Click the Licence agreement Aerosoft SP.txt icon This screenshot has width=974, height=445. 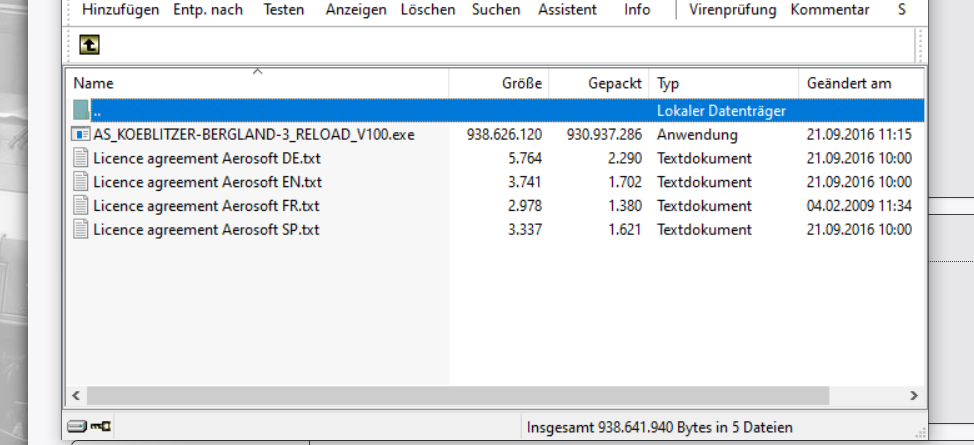(x=81, y=230)
